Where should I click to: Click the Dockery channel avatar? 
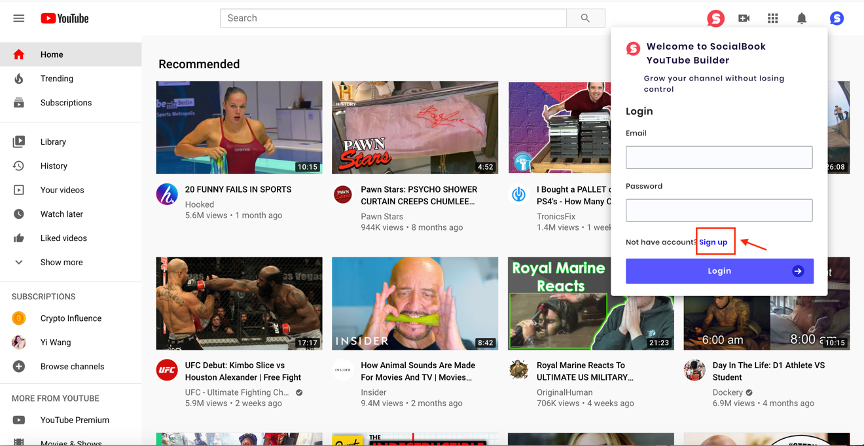694,370
